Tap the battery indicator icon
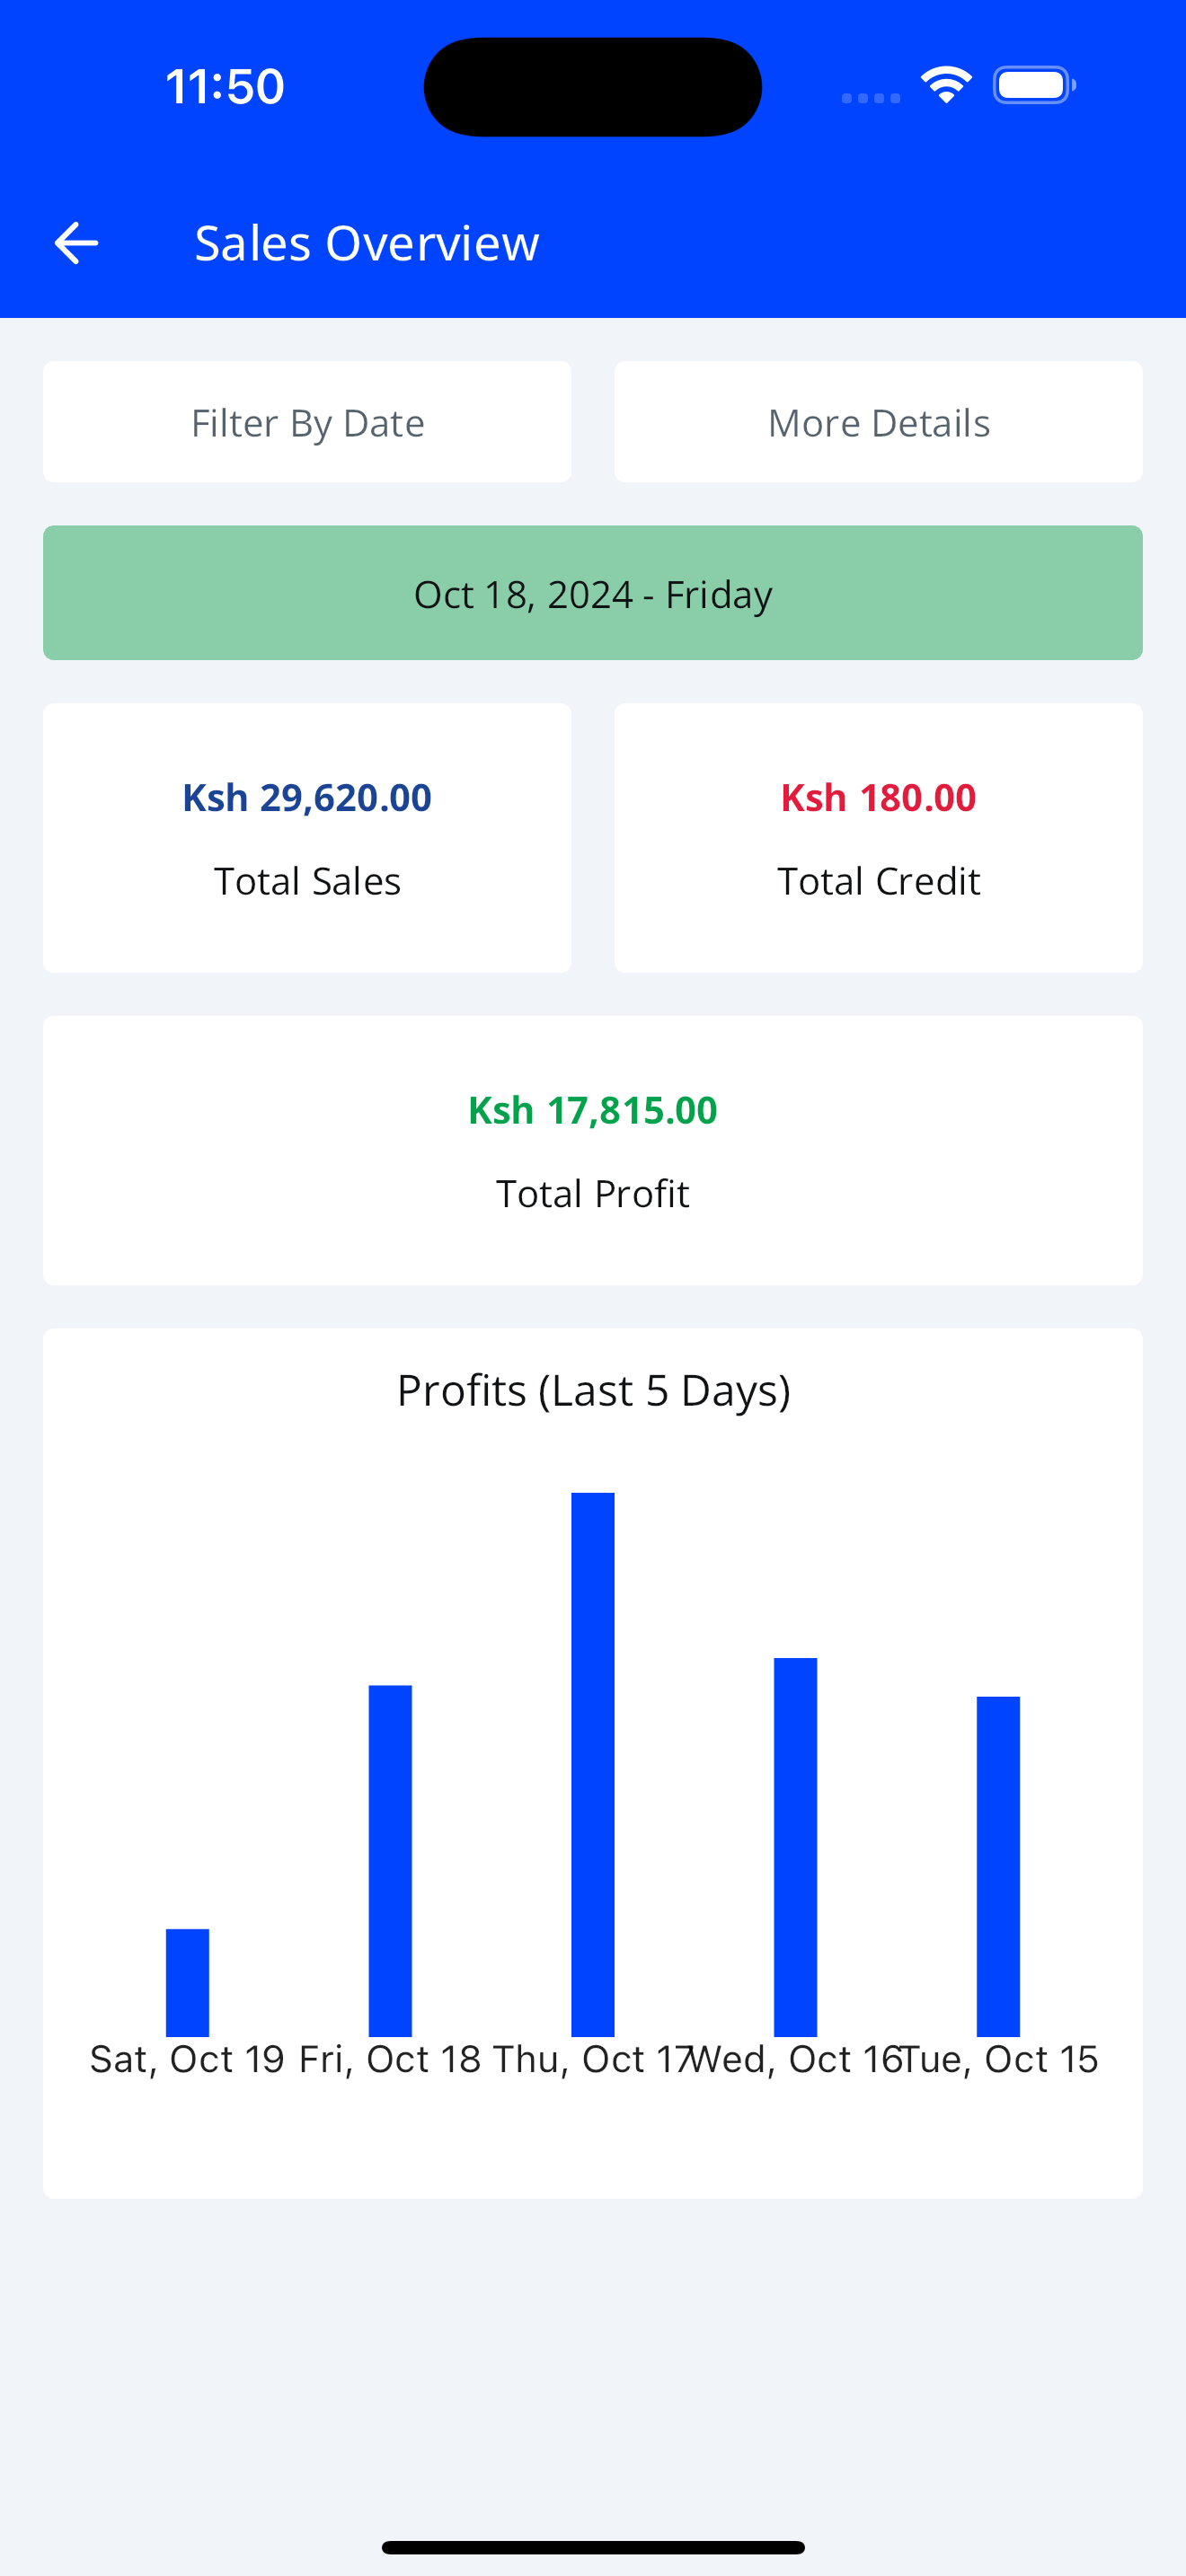1186x2576 pixels. (1033, 85)
